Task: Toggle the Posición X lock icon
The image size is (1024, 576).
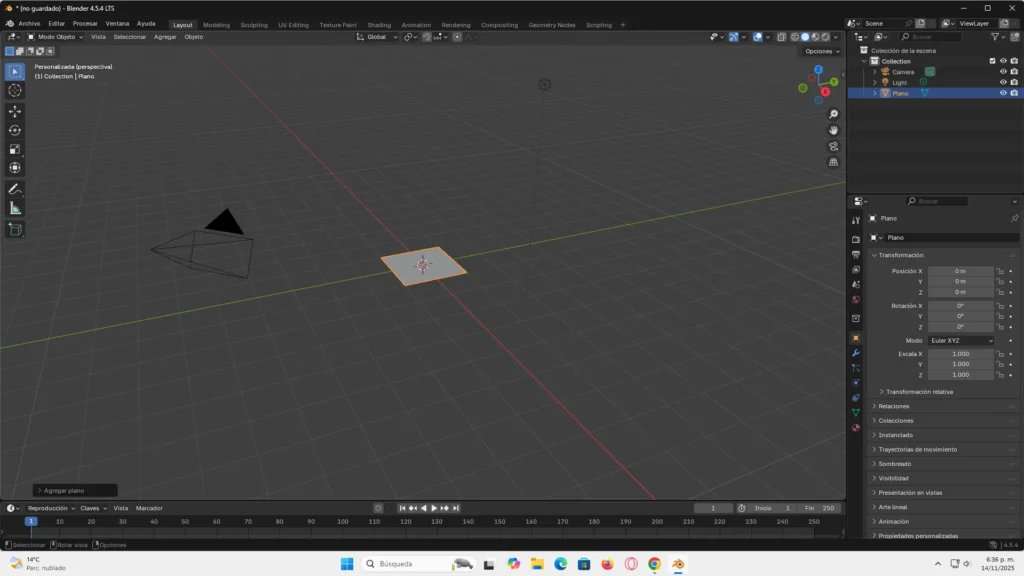Action: [x=1000, y=271]
